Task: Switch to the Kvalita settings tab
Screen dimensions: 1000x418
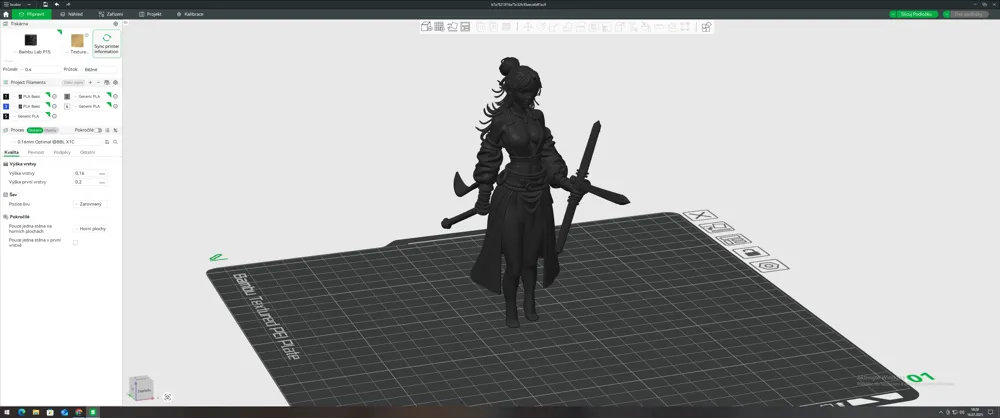Action: [x=11, y=153]
